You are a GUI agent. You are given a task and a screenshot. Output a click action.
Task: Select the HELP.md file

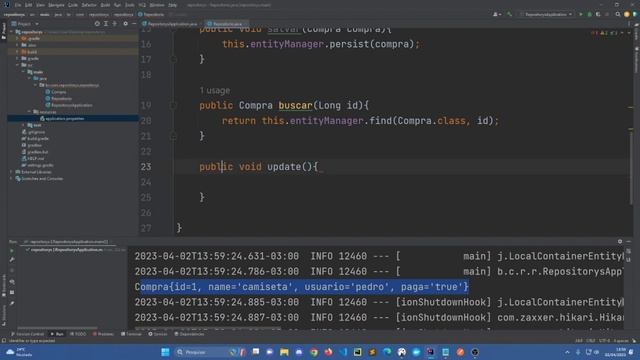pyautogui.click(x=33, y=158)
